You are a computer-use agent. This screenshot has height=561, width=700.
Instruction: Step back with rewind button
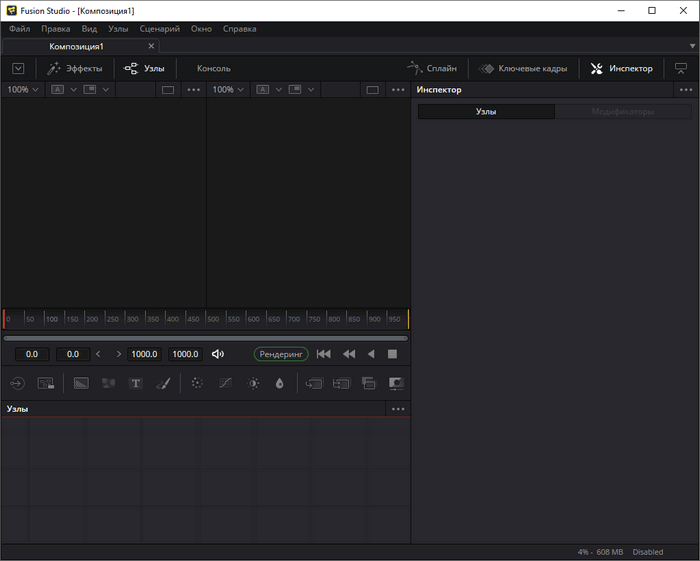[349, 354]
